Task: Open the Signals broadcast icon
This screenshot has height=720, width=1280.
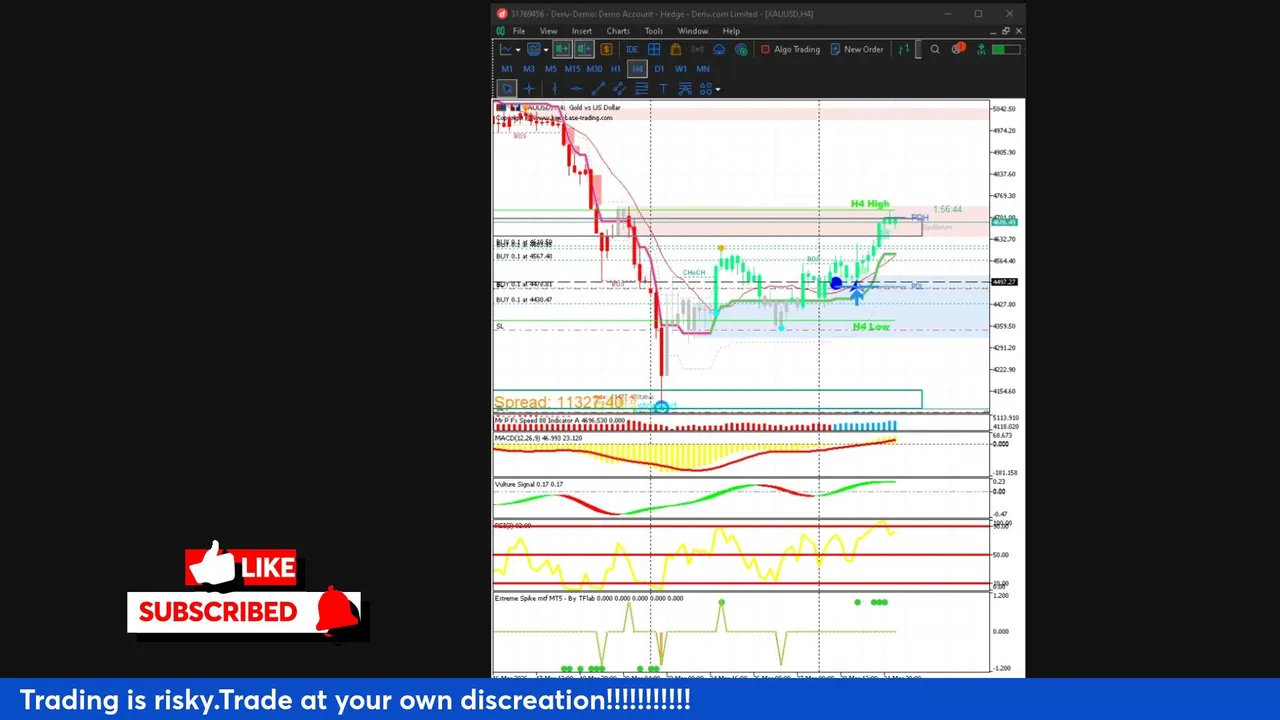Action: pos(697,49)
